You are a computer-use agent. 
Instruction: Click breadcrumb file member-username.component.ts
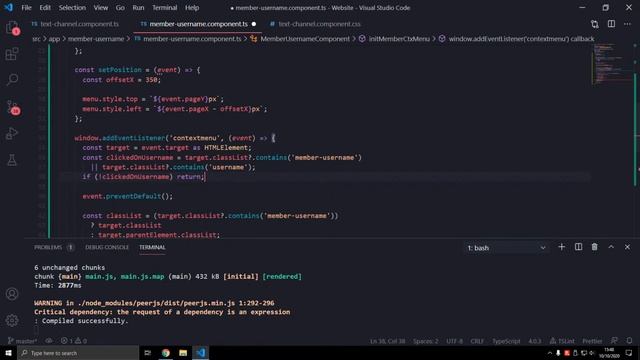pyautogui.click(x=188, y=39)
